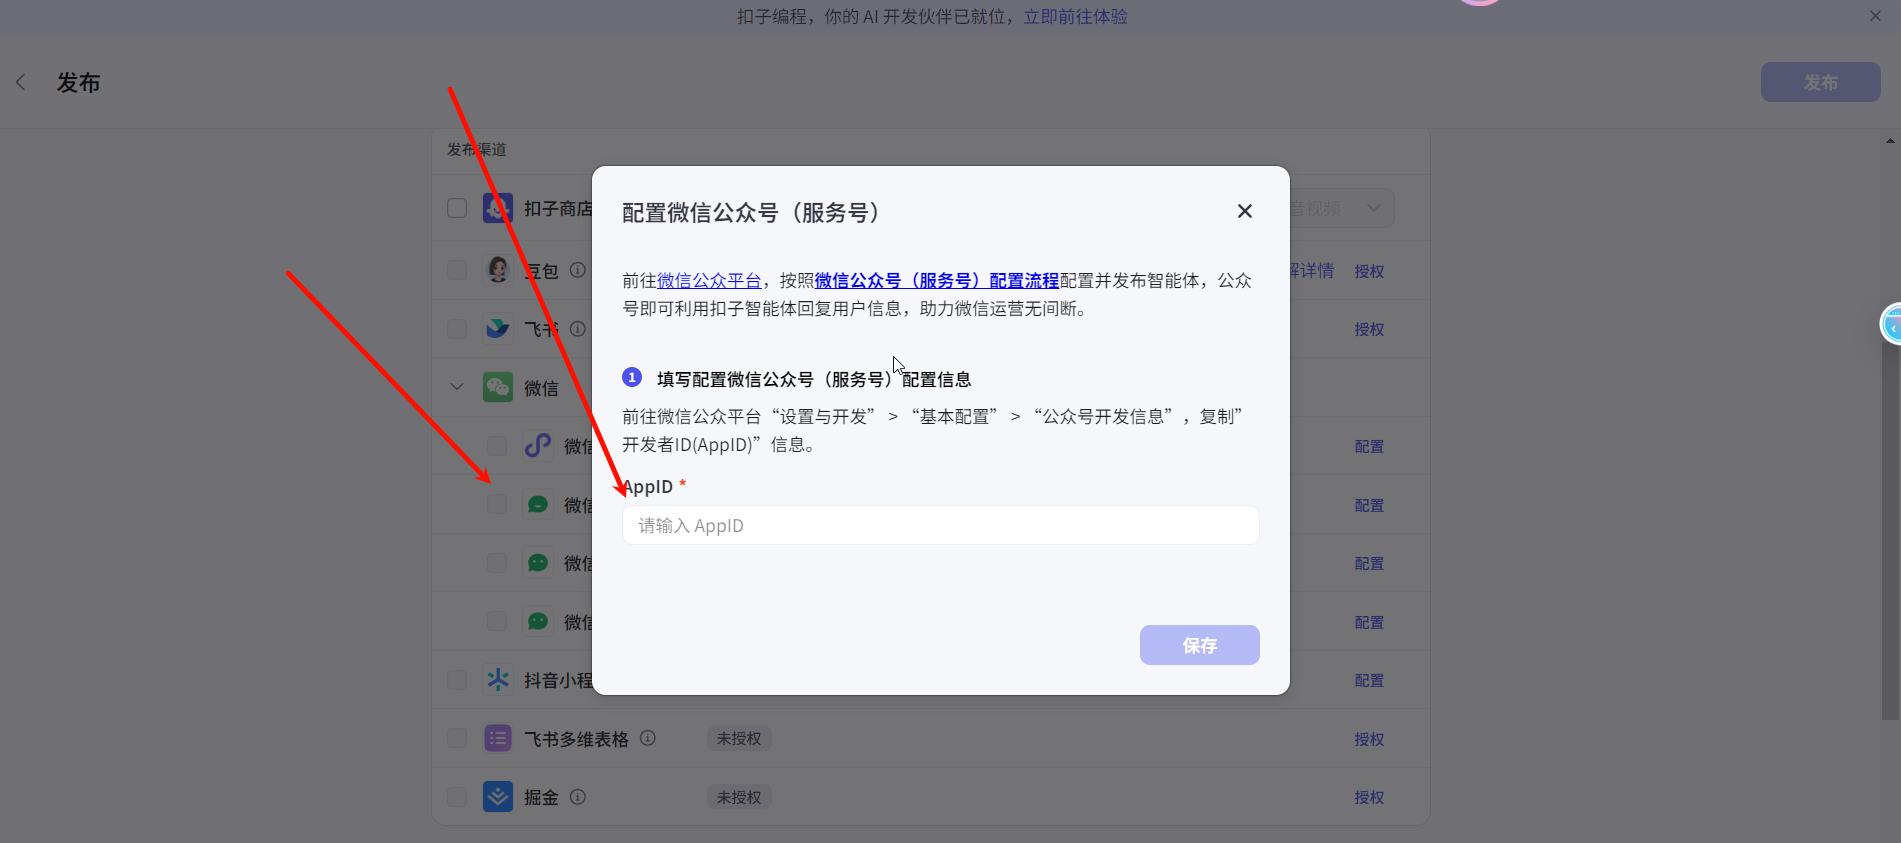Click the 发布渠道 section heading
The height and width of the screenshot is (843, 1901).
pos(477,149)
